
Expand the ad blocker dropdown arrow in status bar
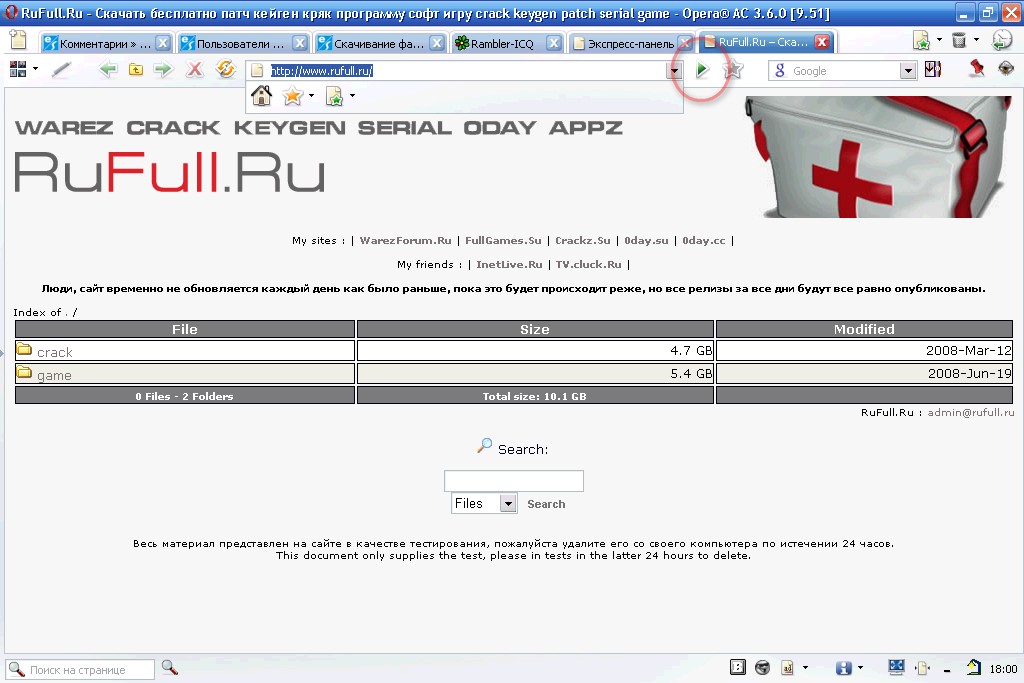(x=805, y=667)
